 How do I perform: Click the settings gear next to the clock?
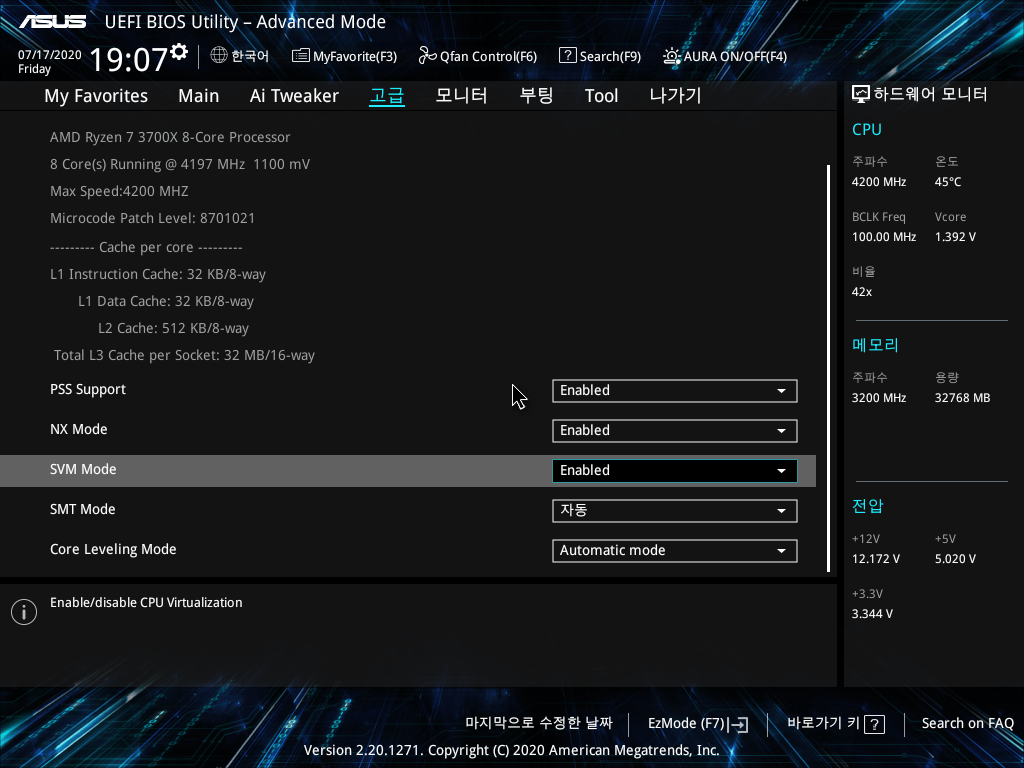[179, 52]
